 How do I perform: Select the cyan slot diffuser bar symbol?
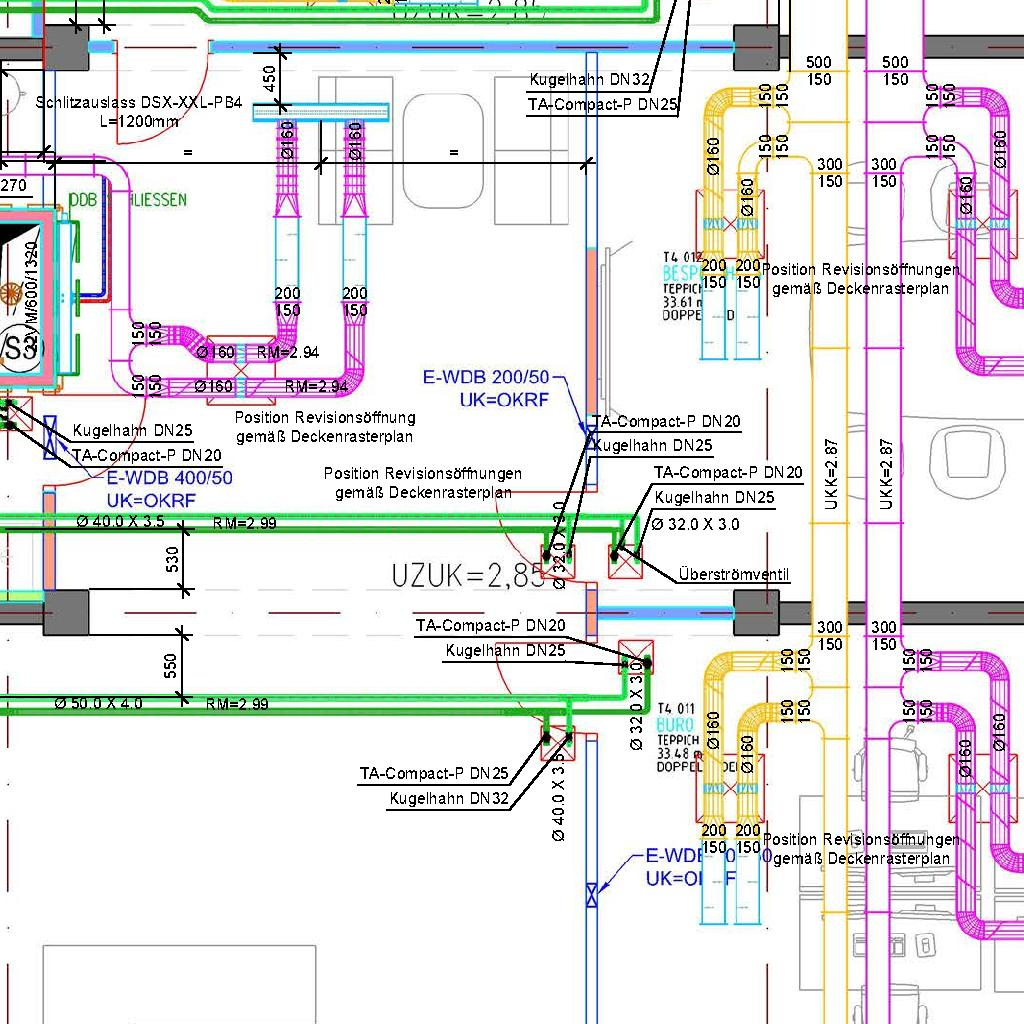tap(322, 113)
